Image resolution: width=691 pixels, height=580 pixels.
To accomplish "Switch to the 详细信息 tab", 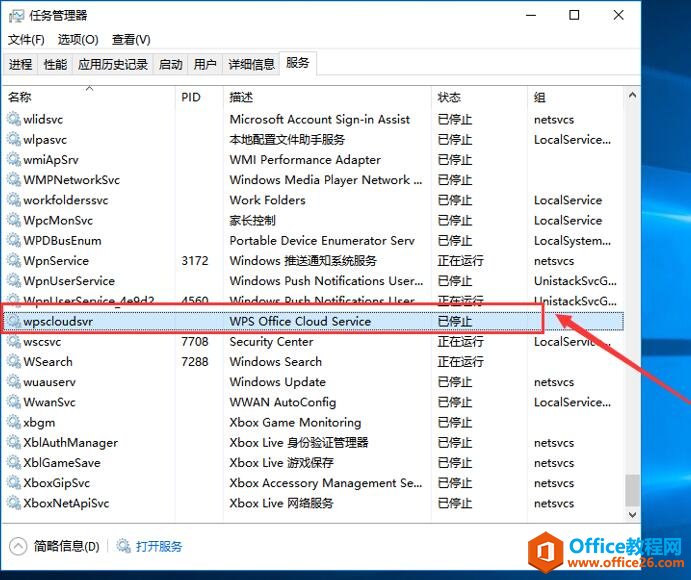I will 251,65.
